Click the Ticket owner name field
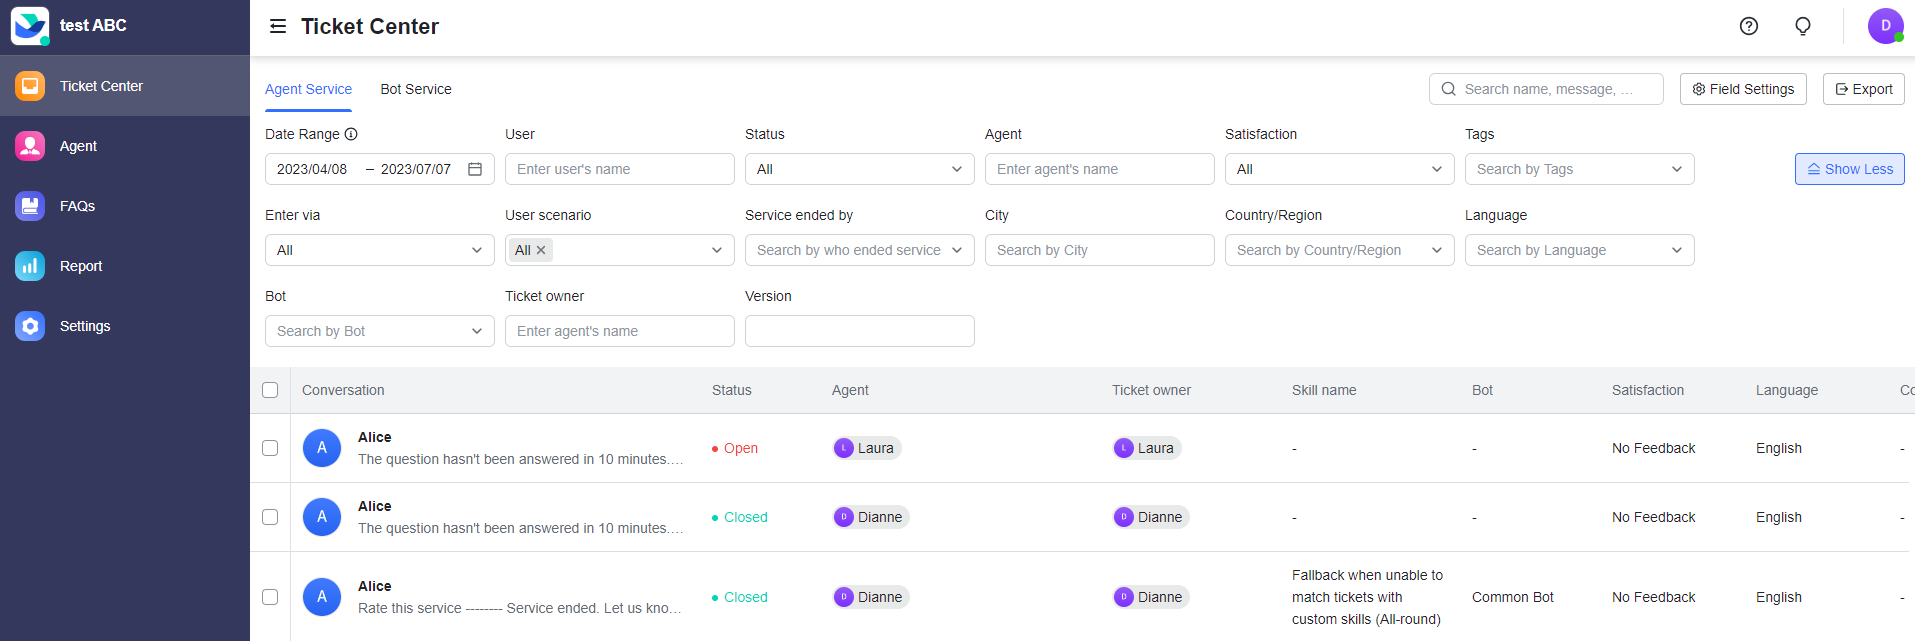1915x641 pixels. (x=620, y=331)
